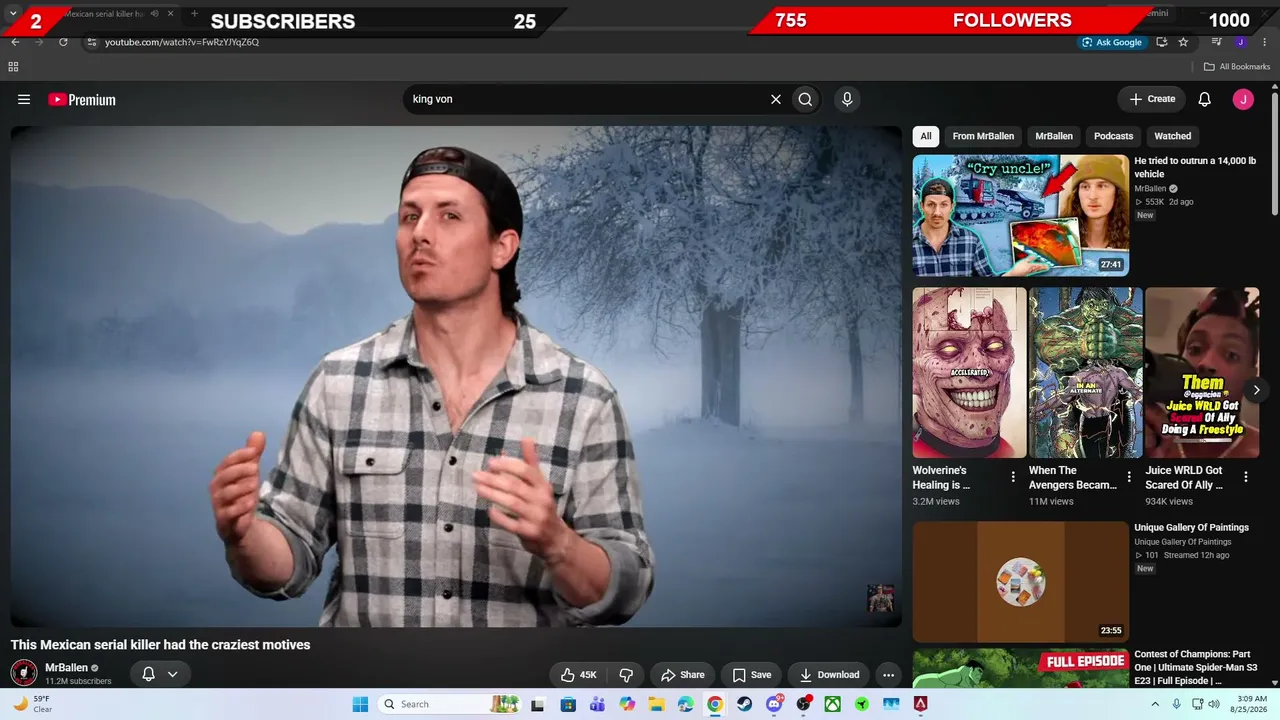Image resolution: width=1280 pixels, height=720 pixels.
Task: Open Windows Start menu
Action: tap(360, 704)
